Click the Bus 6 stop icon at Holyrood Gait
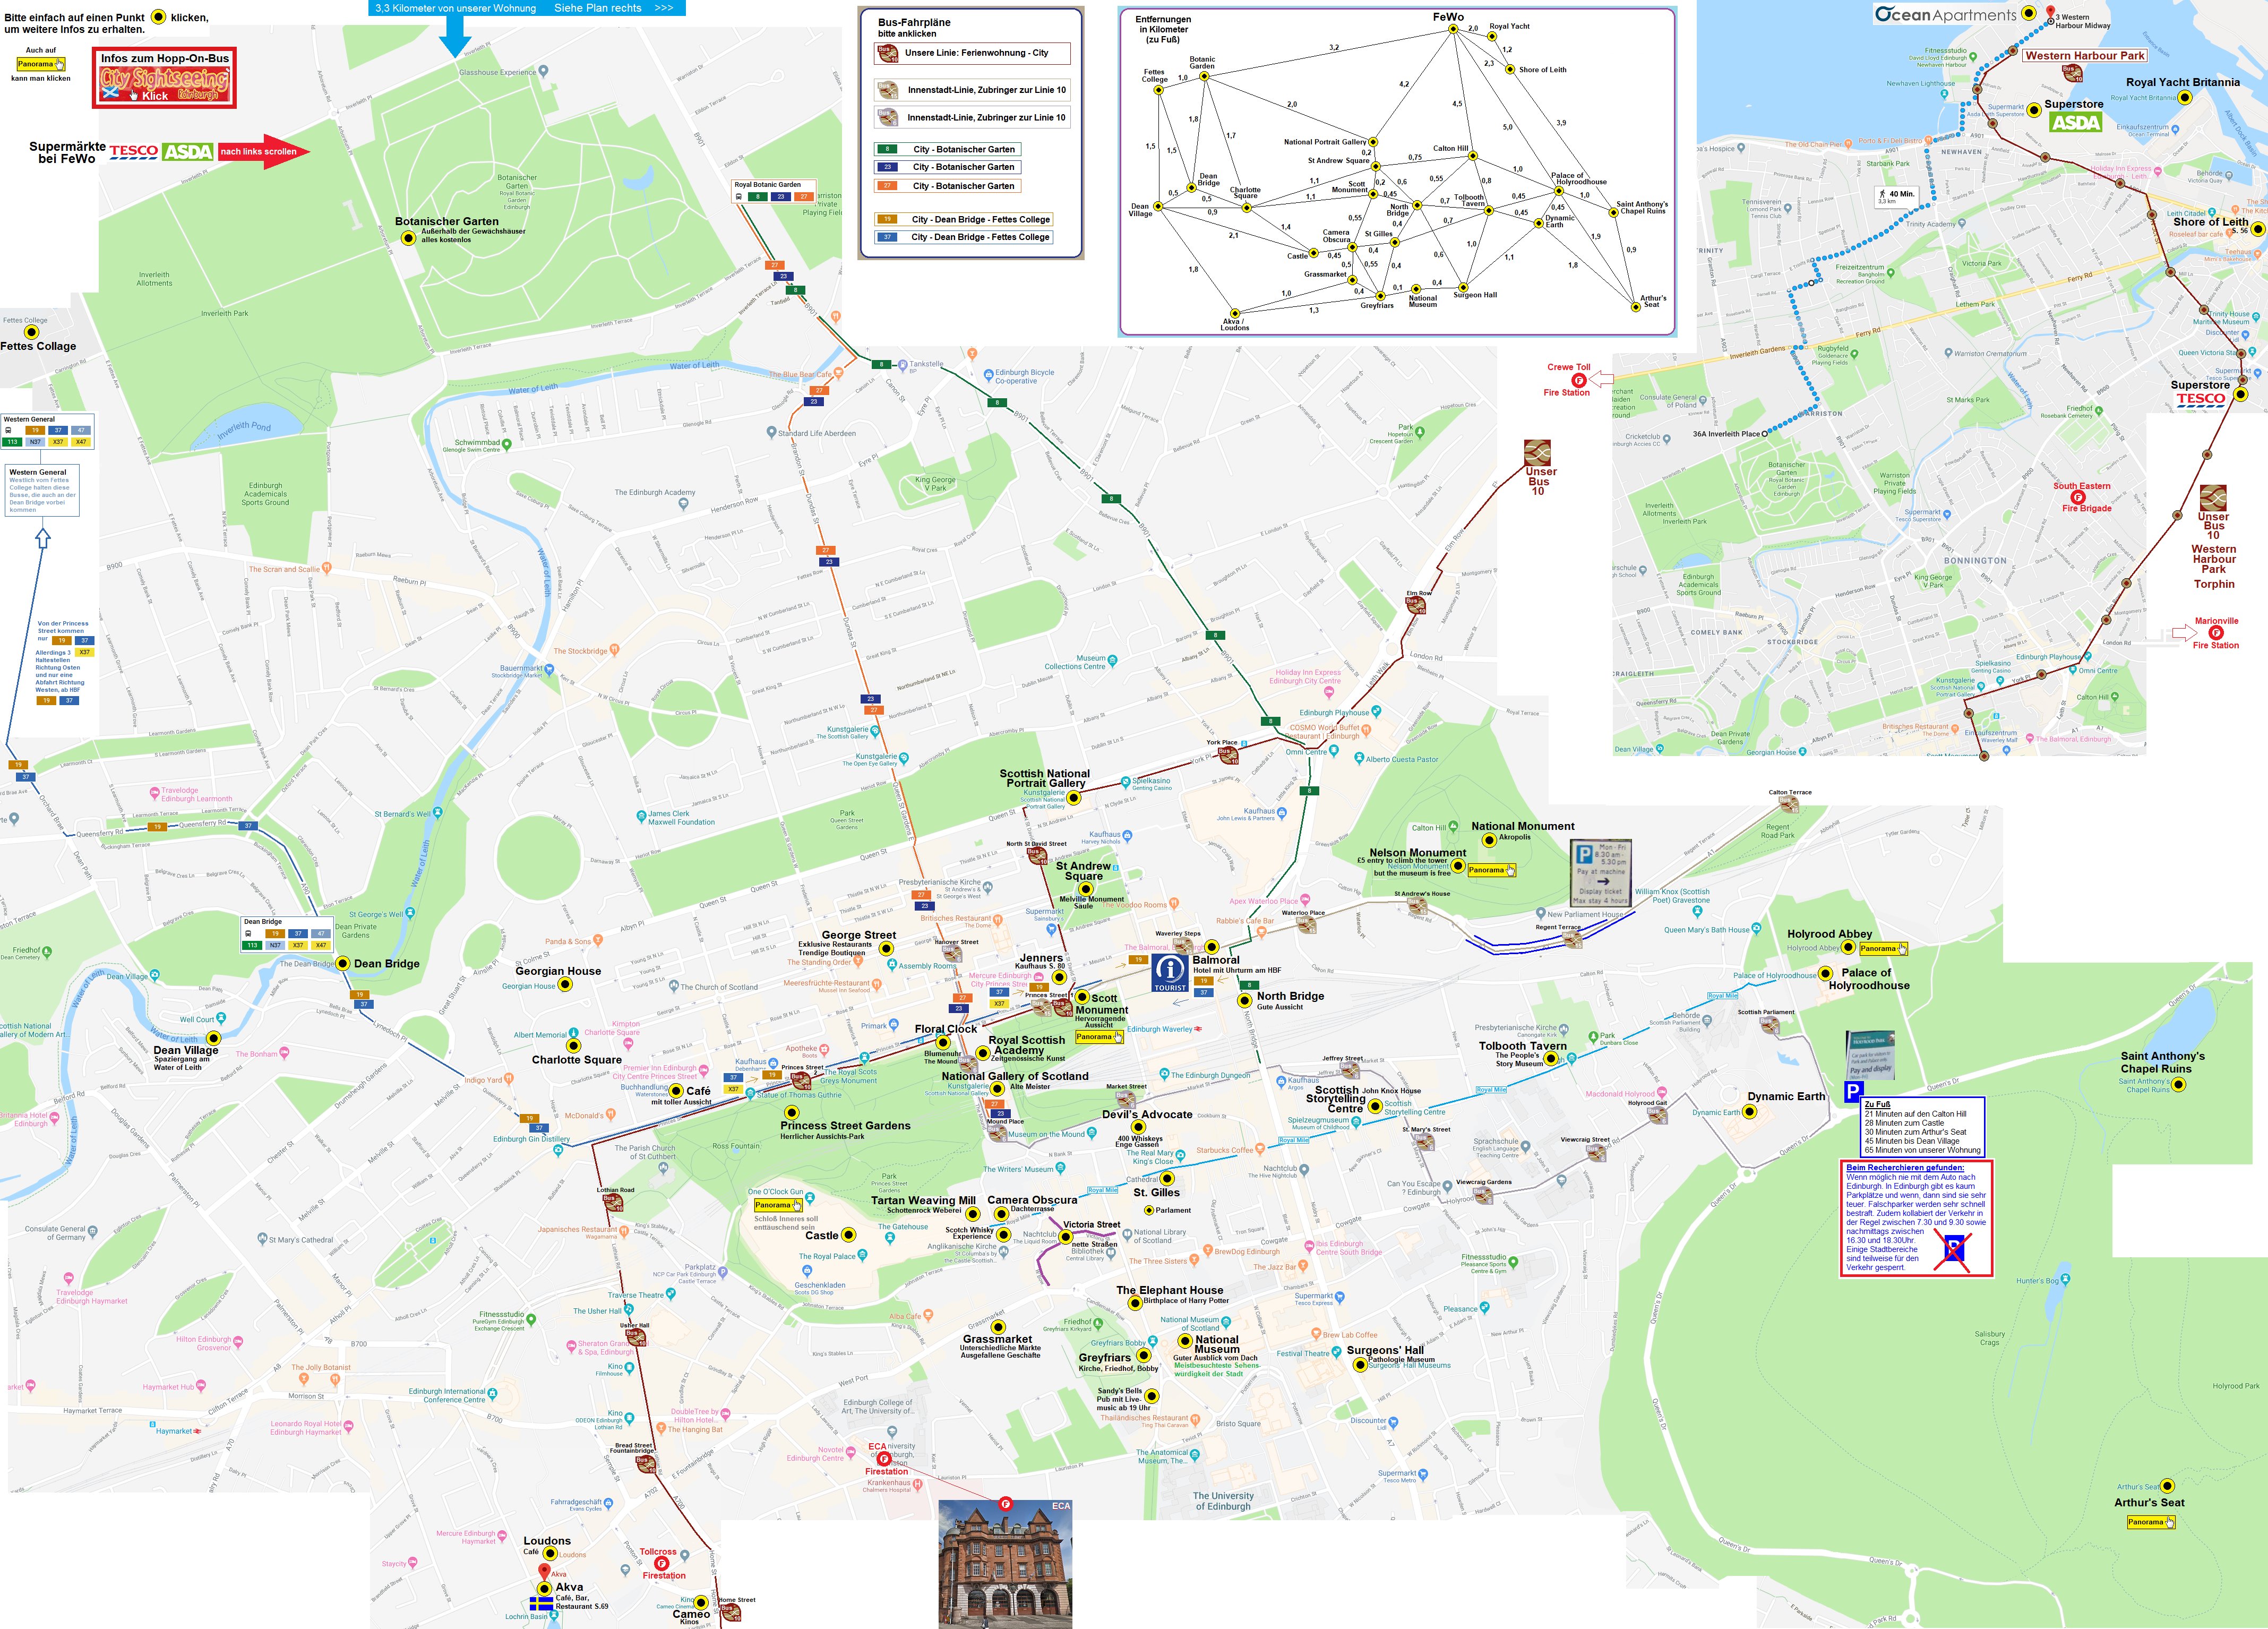 click(x=1657, y=1115)
